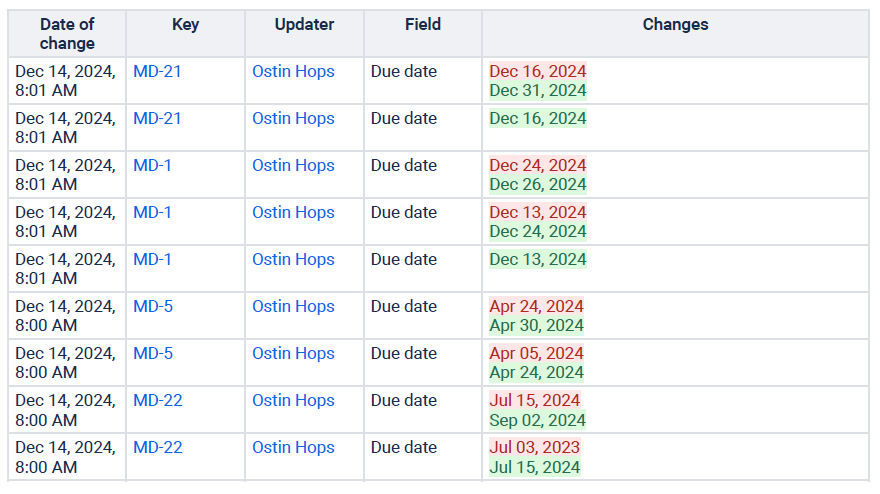Click Ostin Hops in the Dec 26, 2024 row
Viewport: 880px width, 494px height.
293,165
